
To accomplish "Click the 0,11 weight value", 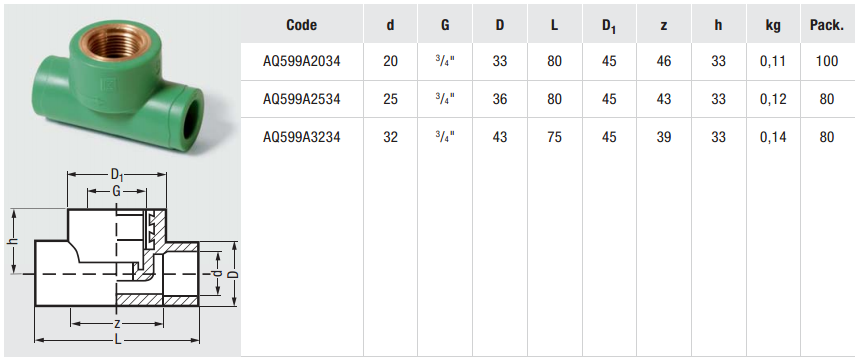I will 773,61.
